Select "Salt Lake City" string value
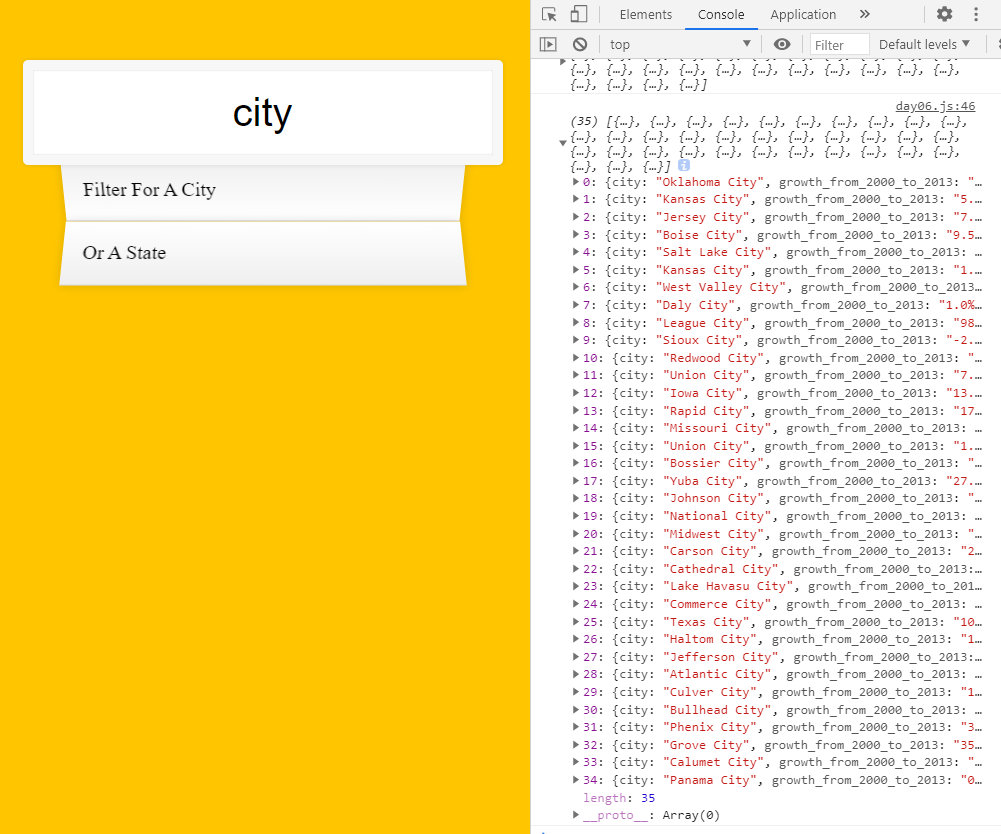The height and width of the screenshot is (834, 1001). [x=714, y=252]
